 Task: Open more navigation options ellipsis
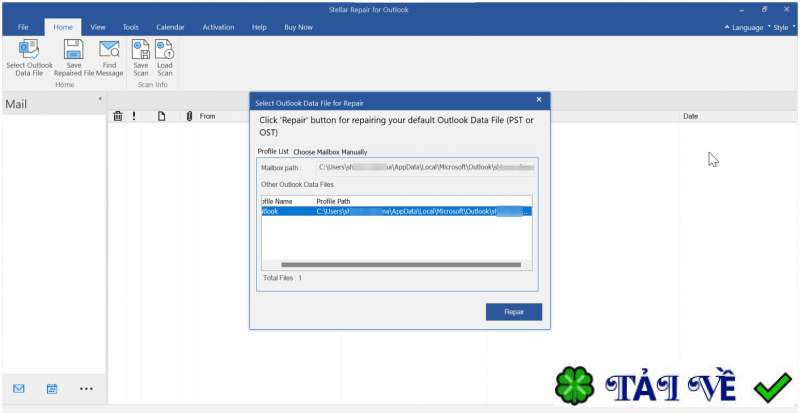click(86, 389)
